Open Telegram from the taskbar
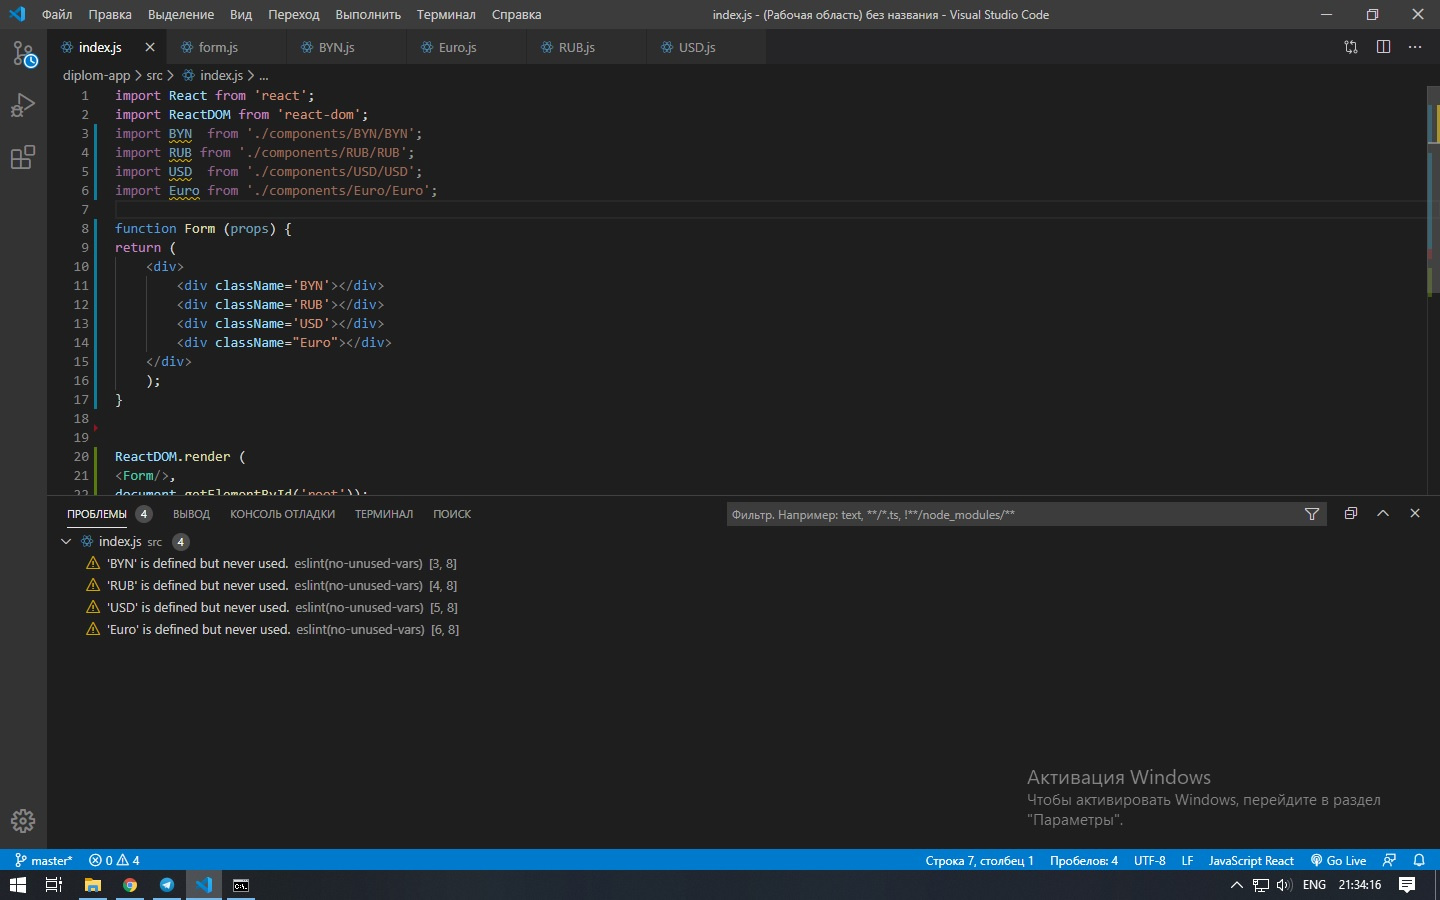 coord(167,885)
